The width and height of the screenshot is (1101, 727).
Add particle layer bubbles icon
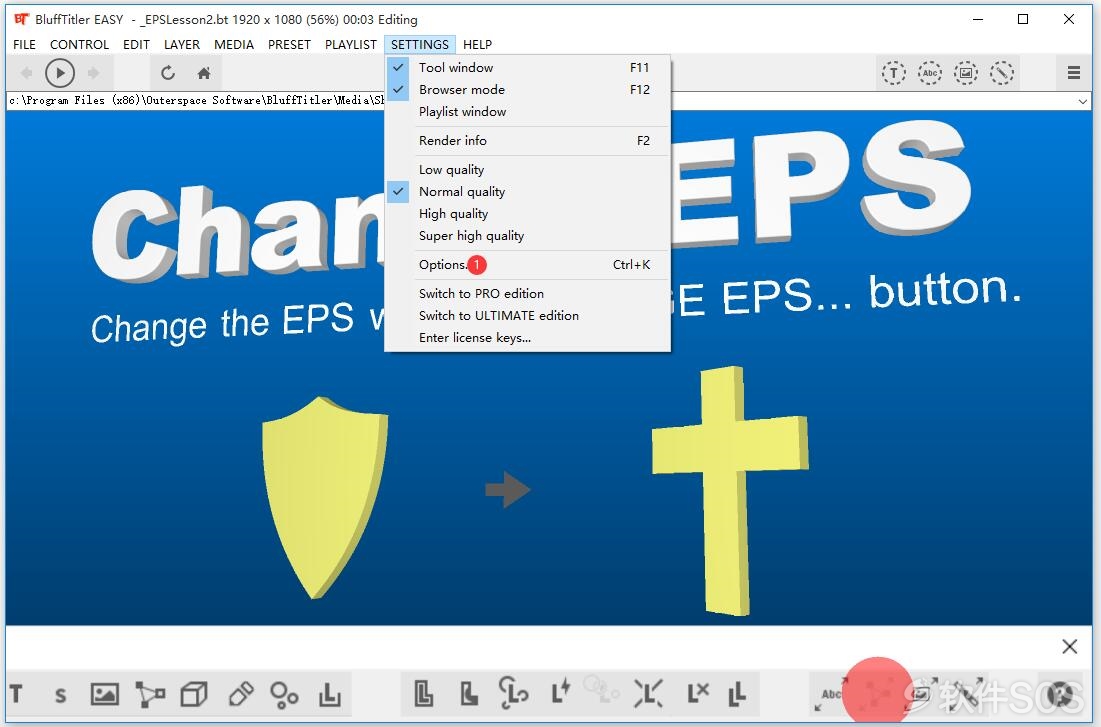[284, 695]
